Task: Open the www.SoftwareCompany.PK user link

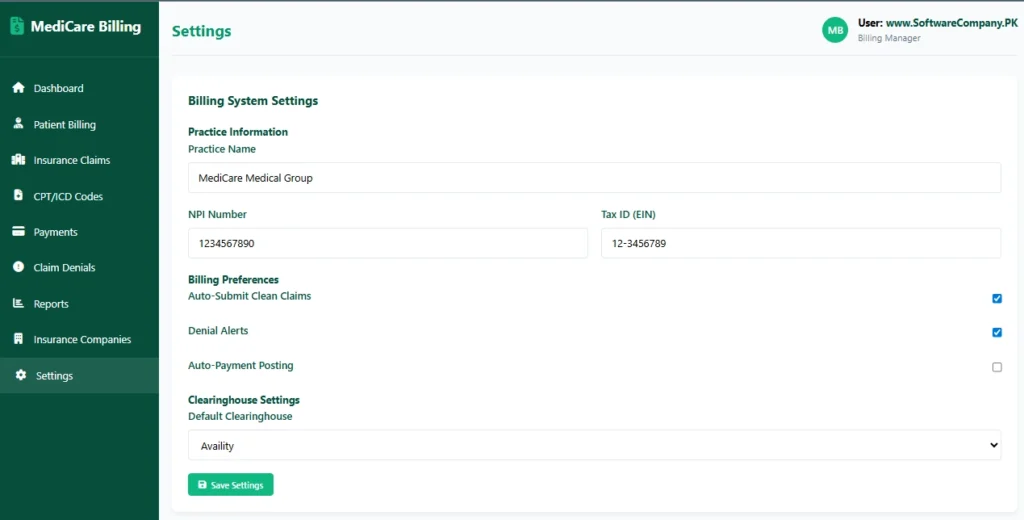Action: point(951,23)
